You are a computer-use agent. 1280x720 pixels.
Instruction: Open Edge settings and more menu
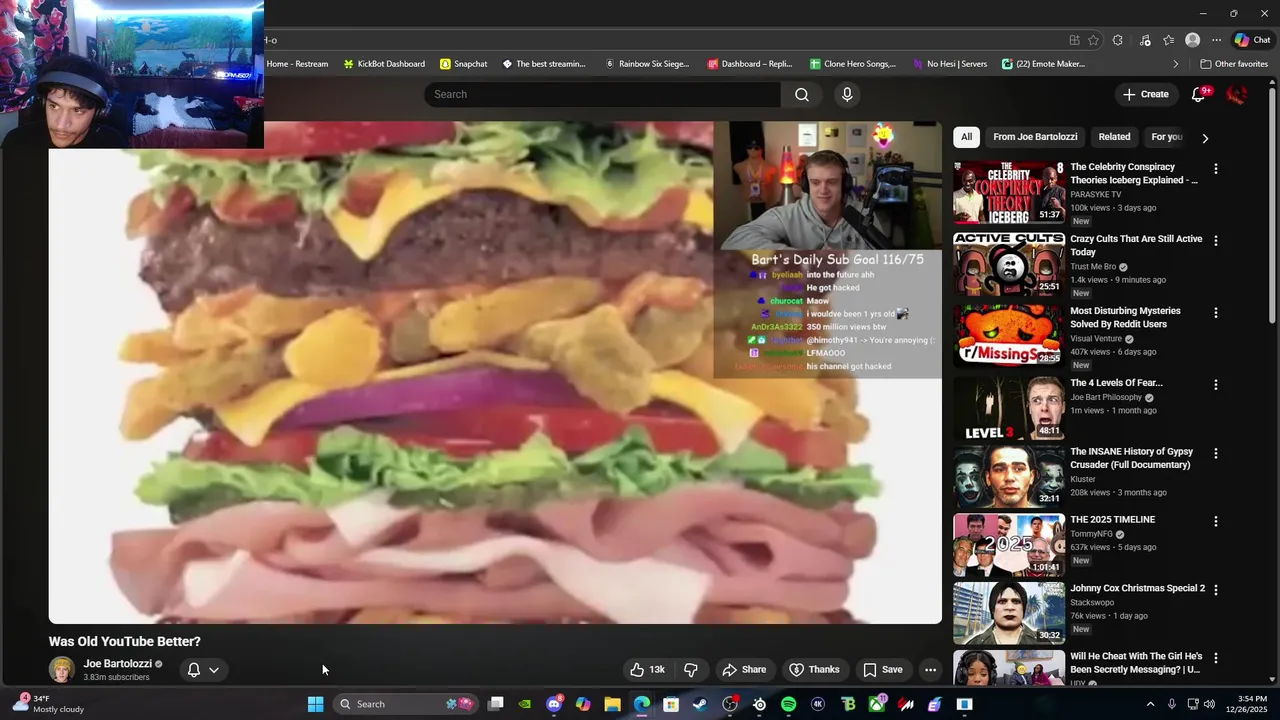click(1216, 40)
